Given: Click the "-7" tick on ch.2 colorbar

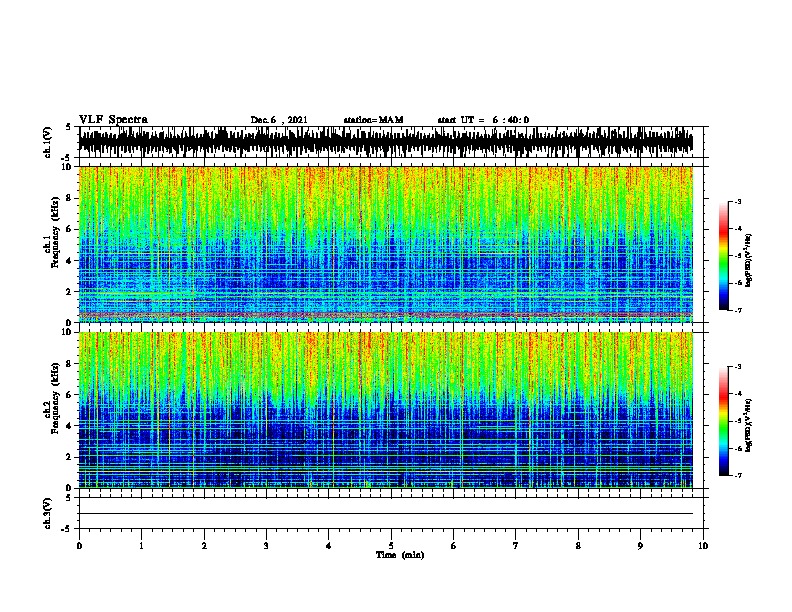Looking at the screenshot, I should pyautogui.click(x=738, y=475).
